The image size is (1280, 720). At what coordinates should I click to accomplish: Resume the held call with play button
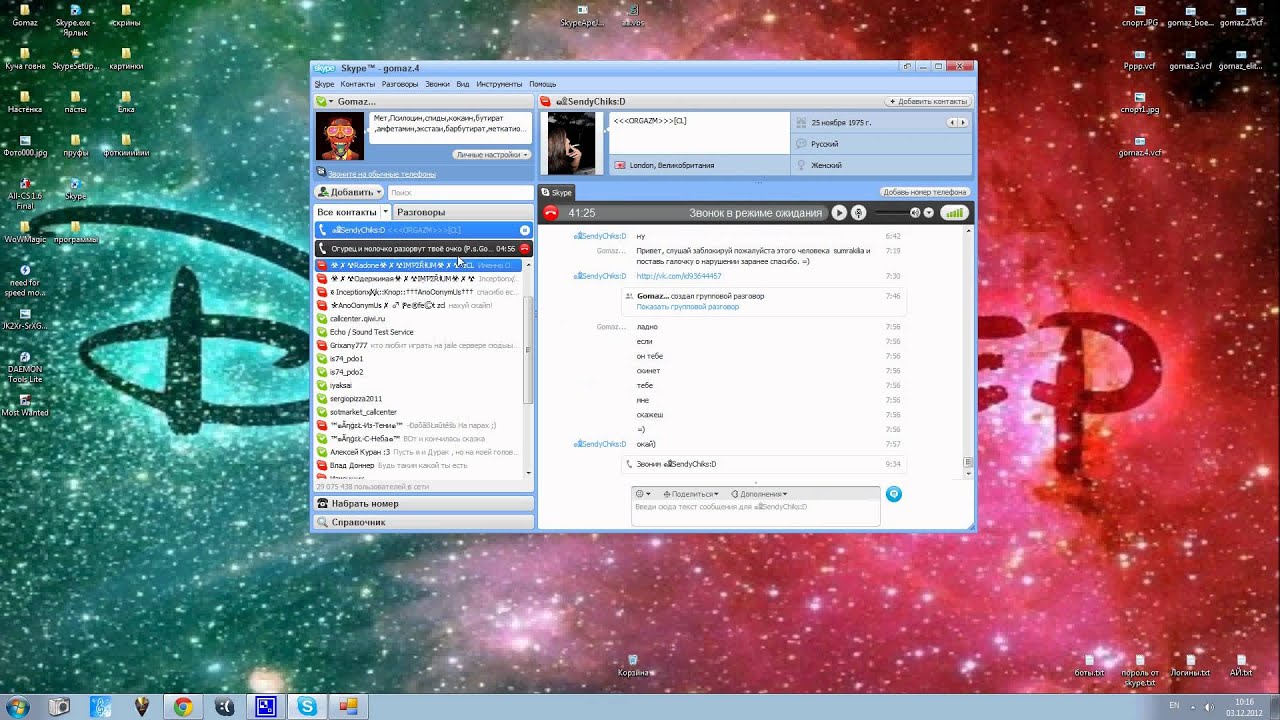tap(839, 212)
